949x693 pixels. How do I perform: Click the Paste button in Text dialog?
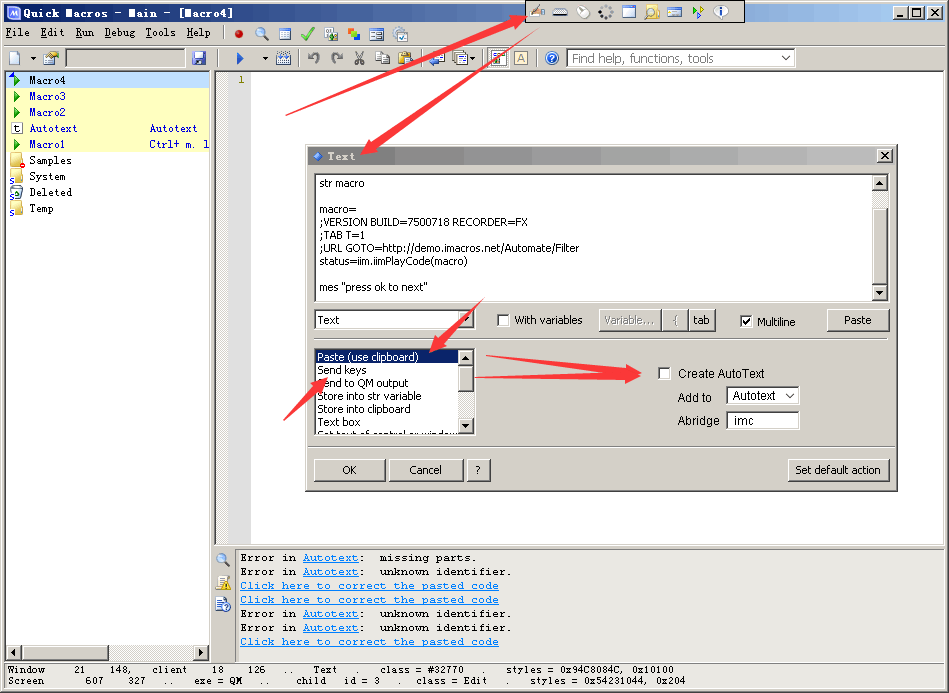[857, 320]
